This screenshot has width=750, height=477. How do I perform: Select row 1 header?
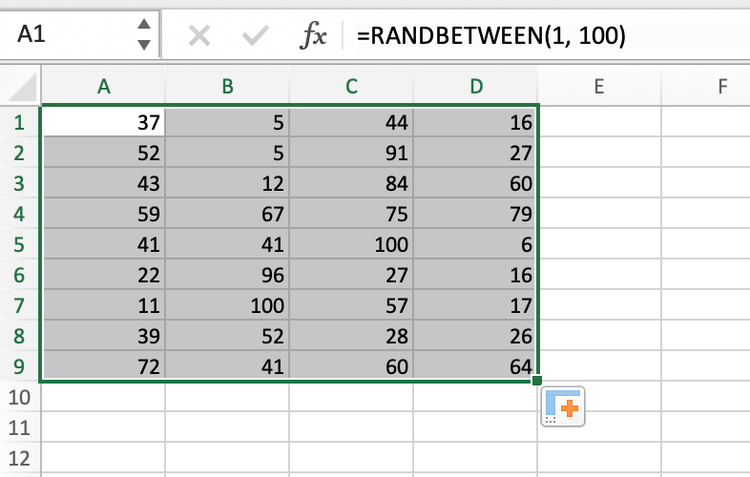click(x=20, y=122)
